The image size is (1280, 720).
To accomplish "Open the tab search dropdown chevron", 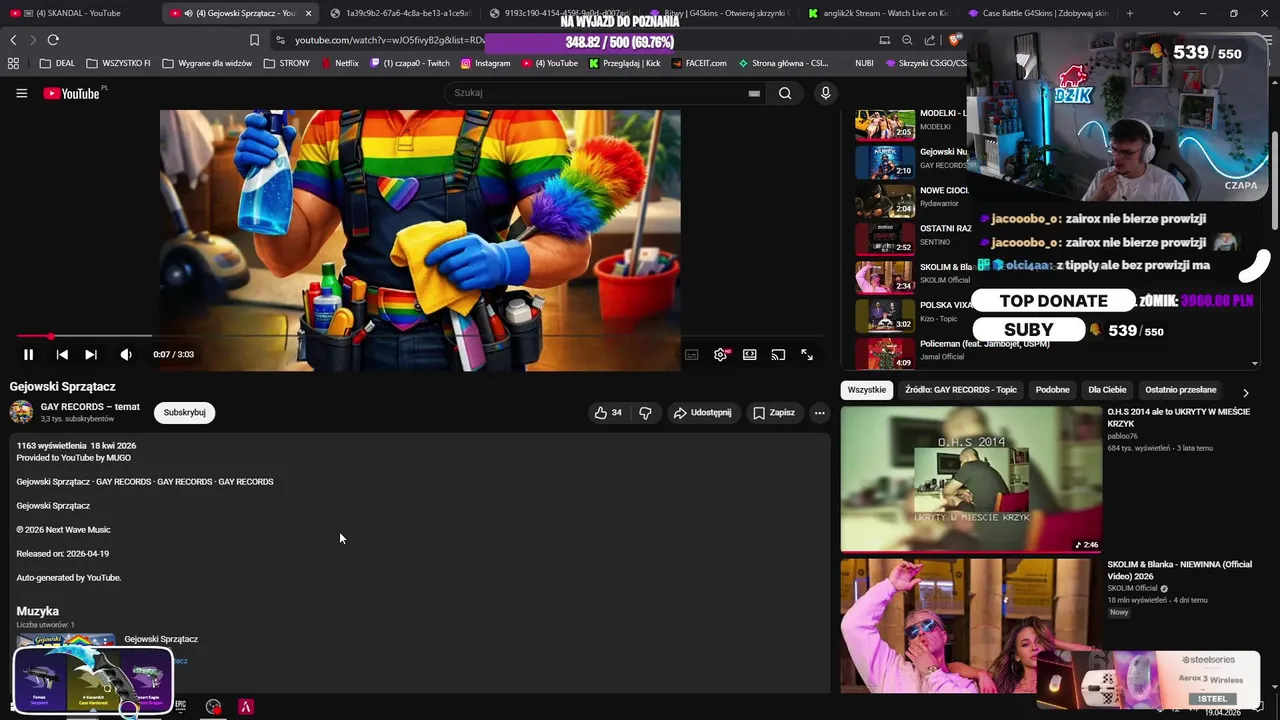I will click(1176, 13).
